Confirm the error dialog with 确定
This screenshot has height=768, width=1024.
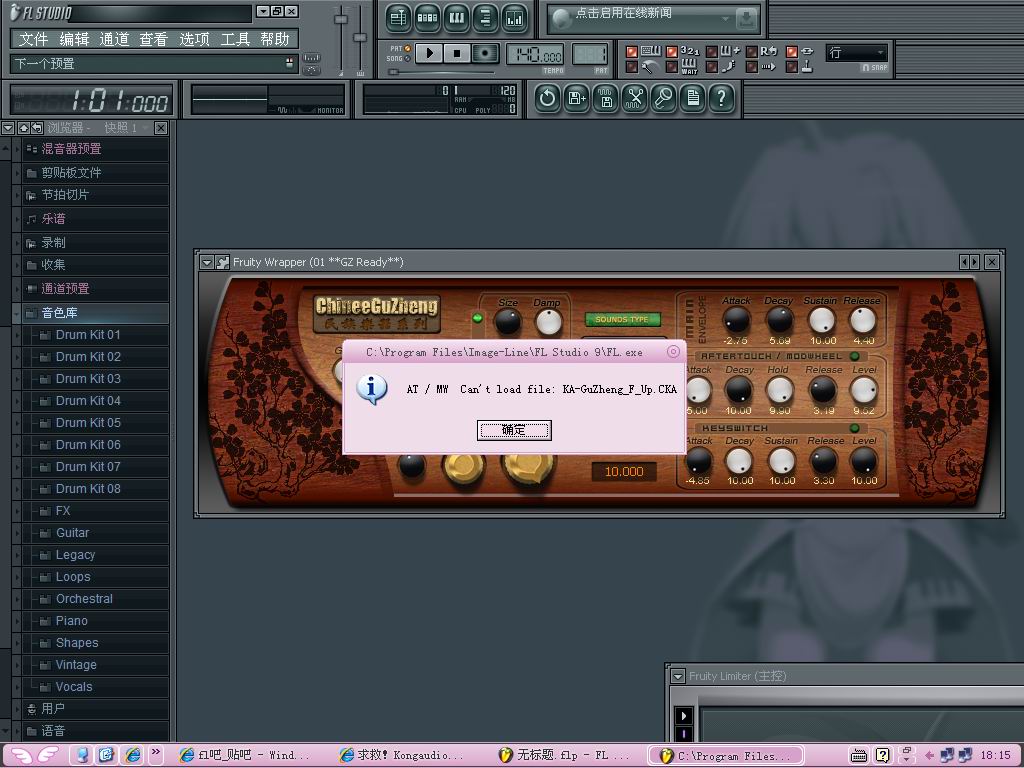pyautogui.click(x=514, y=430)
